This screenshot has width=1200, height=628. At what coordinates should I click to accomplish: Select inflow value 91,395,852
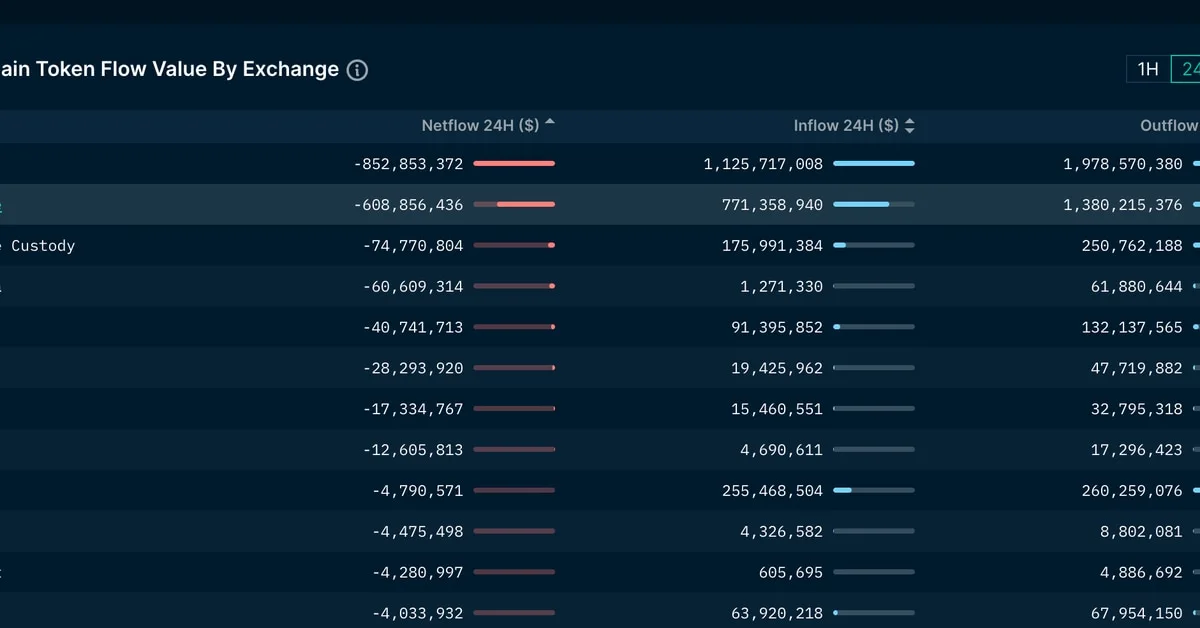click(x=777, y=328)
